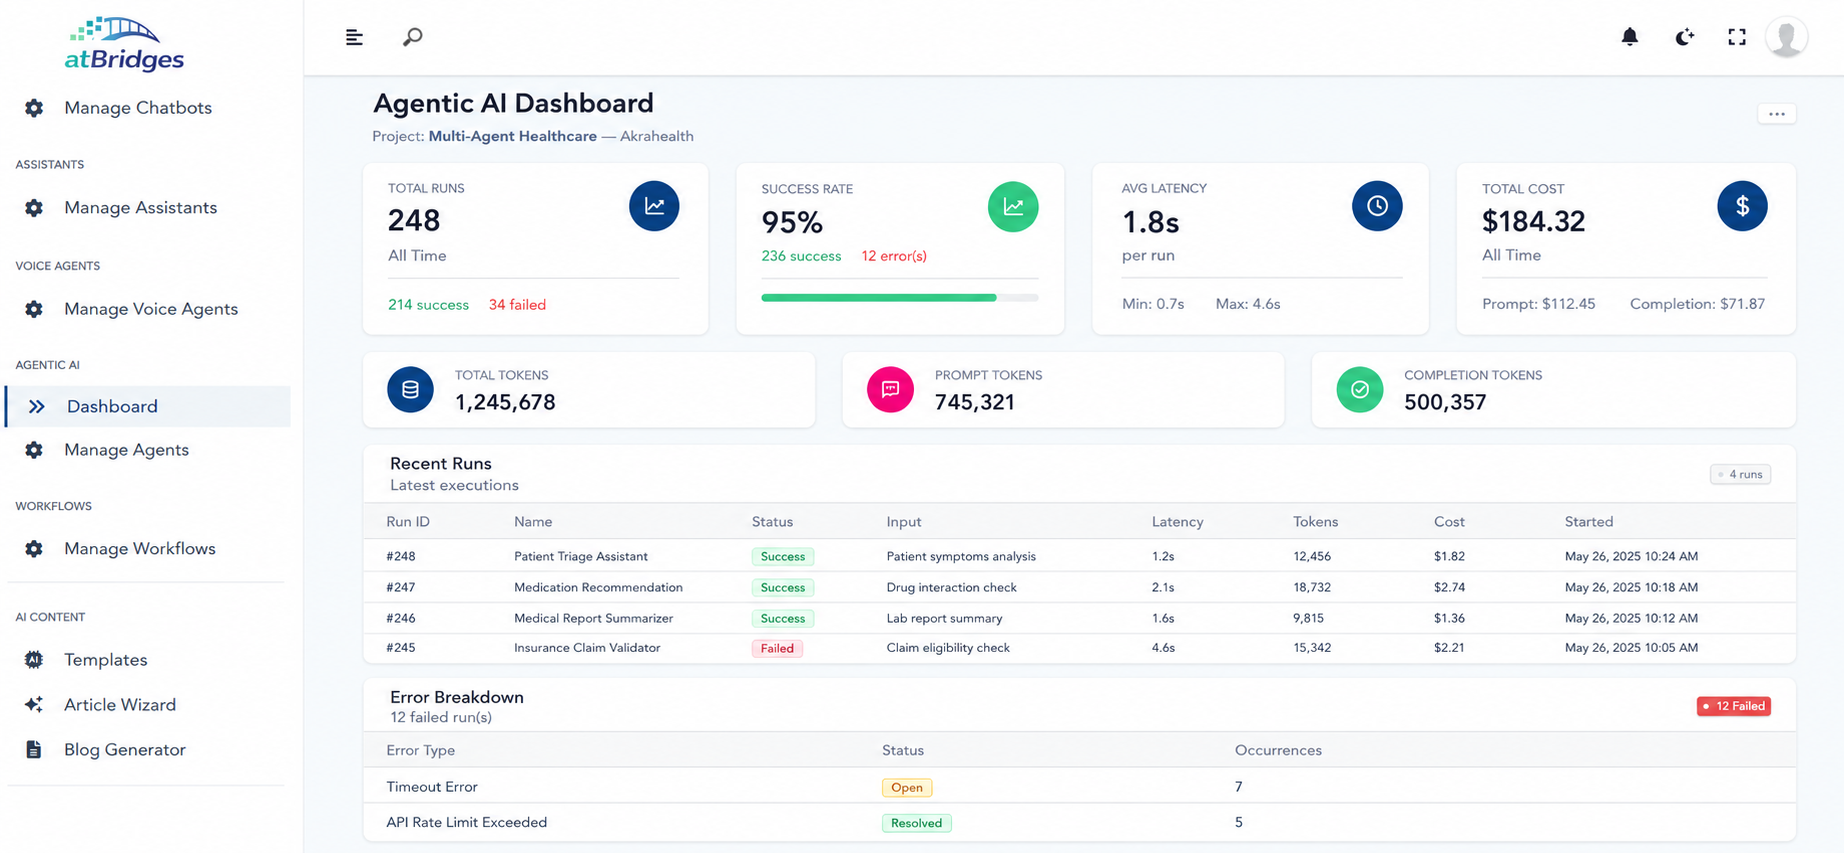Click the Success badge for run #248
Screen dimensions: 1844x853
tap(782, 556)
